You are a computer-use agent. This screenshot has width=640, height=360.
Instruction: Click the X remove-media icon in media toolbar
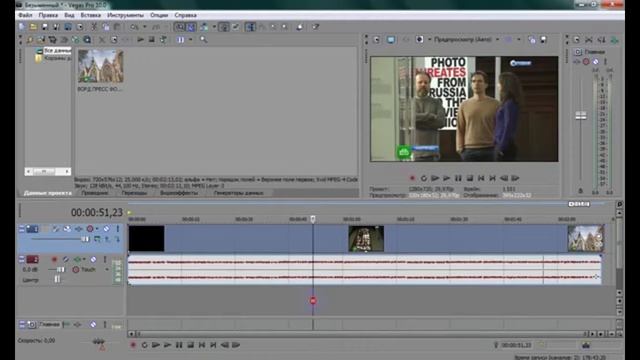[x=102, y=40]
